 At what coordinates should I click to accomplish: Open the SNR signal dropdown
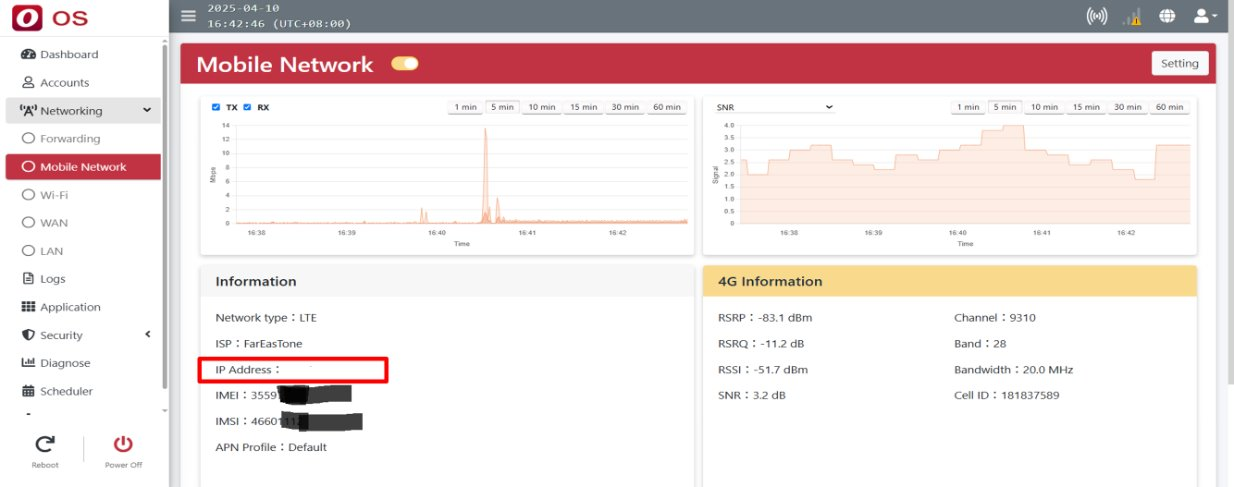pyautogui.click(x=775, y=107)
